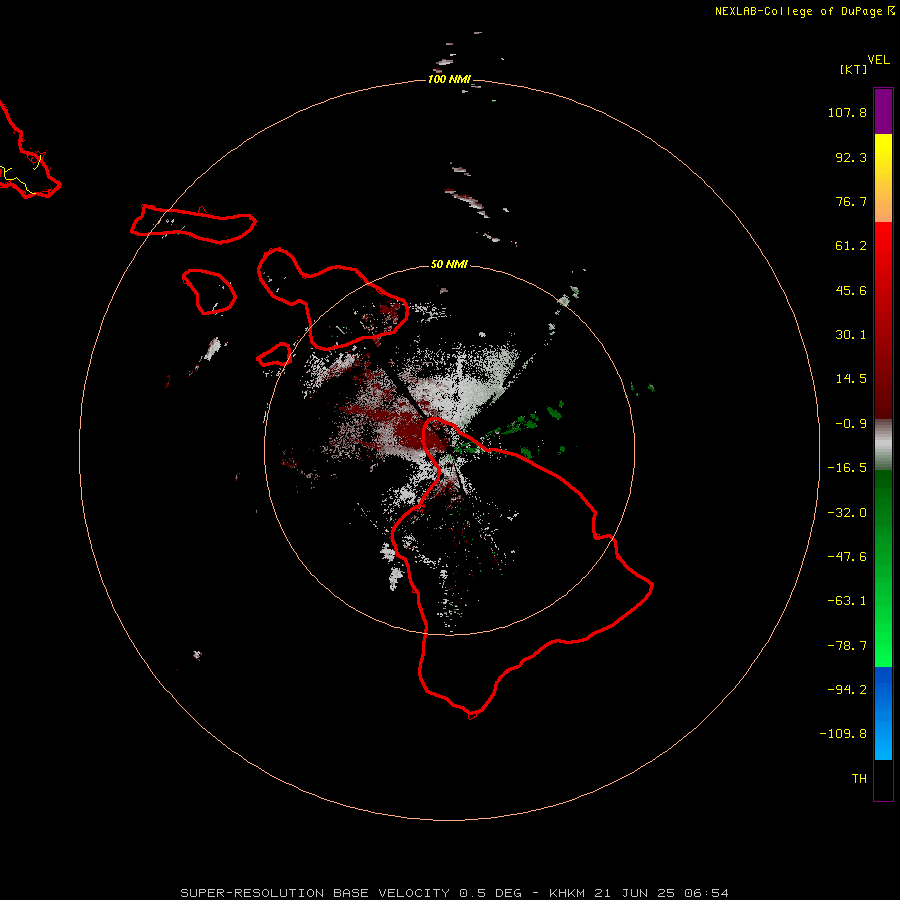The width and height of the screenshot is (900, 900).
Task: Click the bright green color bar segment
Action: (x=883, y=568)
